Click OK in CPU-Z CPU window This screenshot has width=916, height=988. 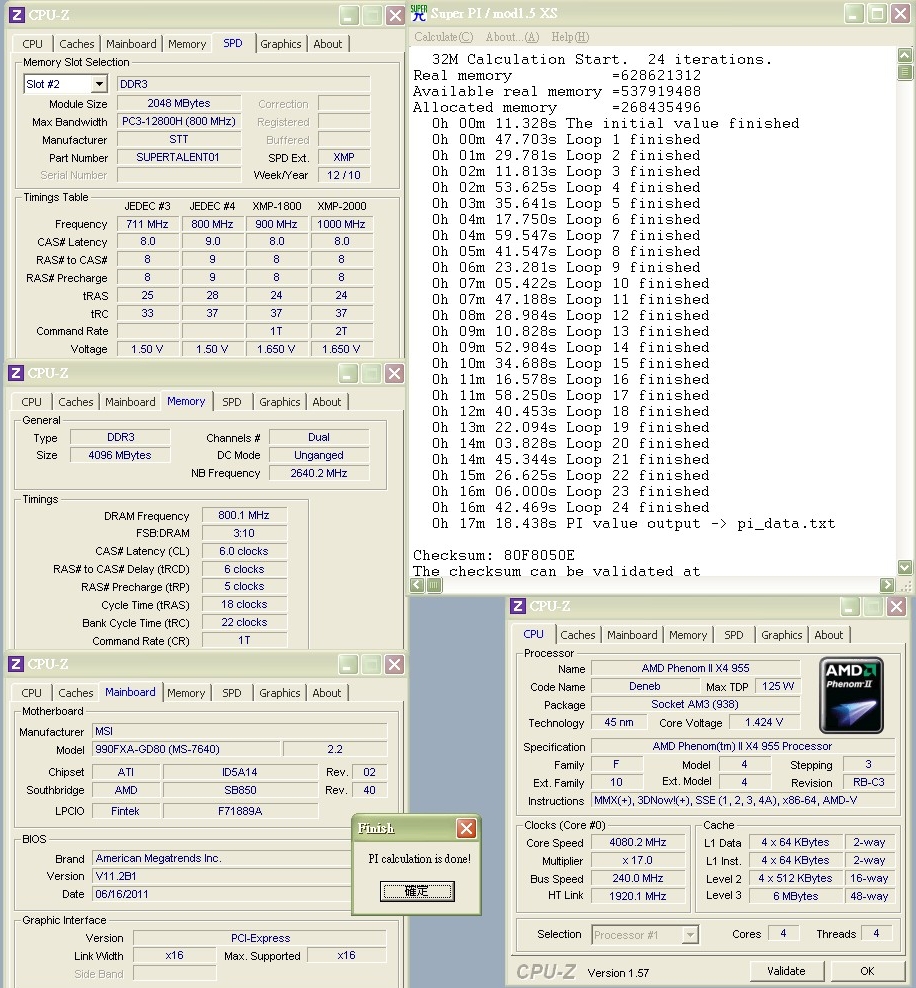867,971
